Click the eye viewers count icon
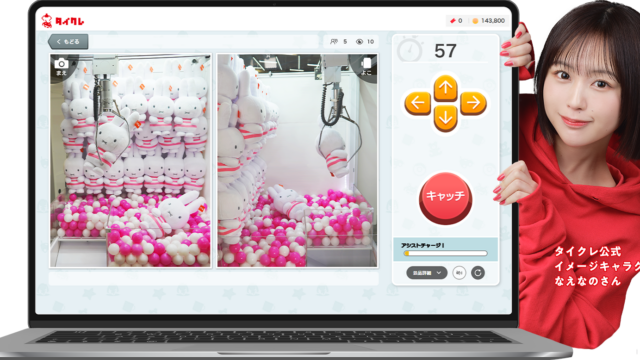The height and width of the screenshot is (360, 640). pyautogui.click(x=359, y=42)
